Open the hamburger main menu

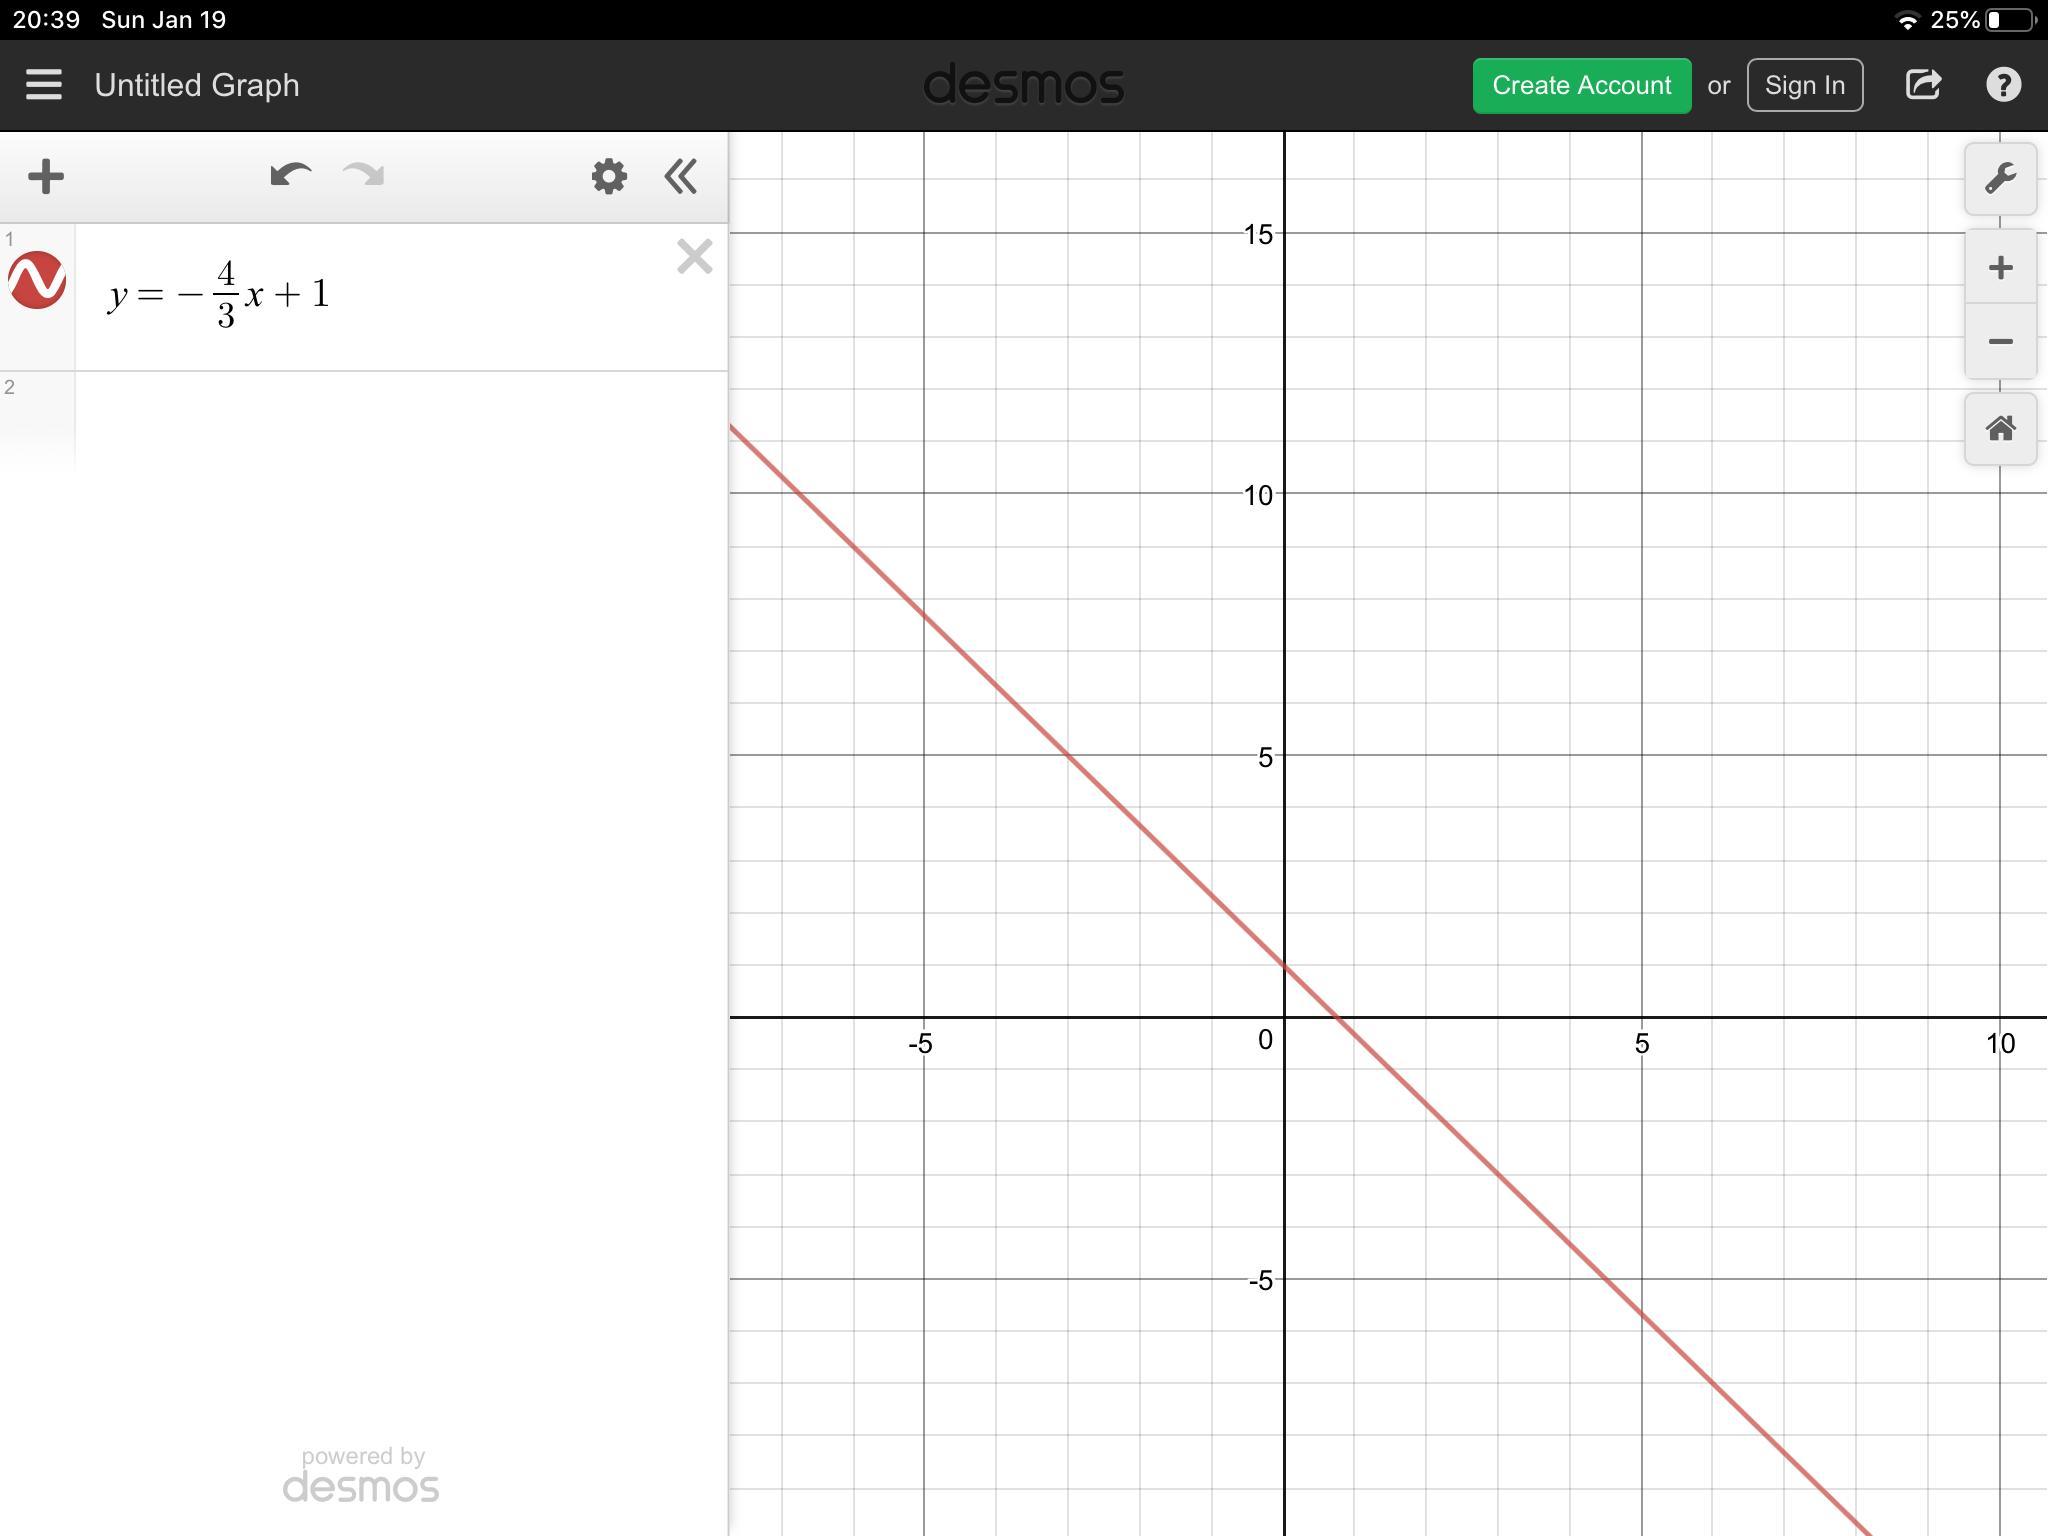coord(44,85)
